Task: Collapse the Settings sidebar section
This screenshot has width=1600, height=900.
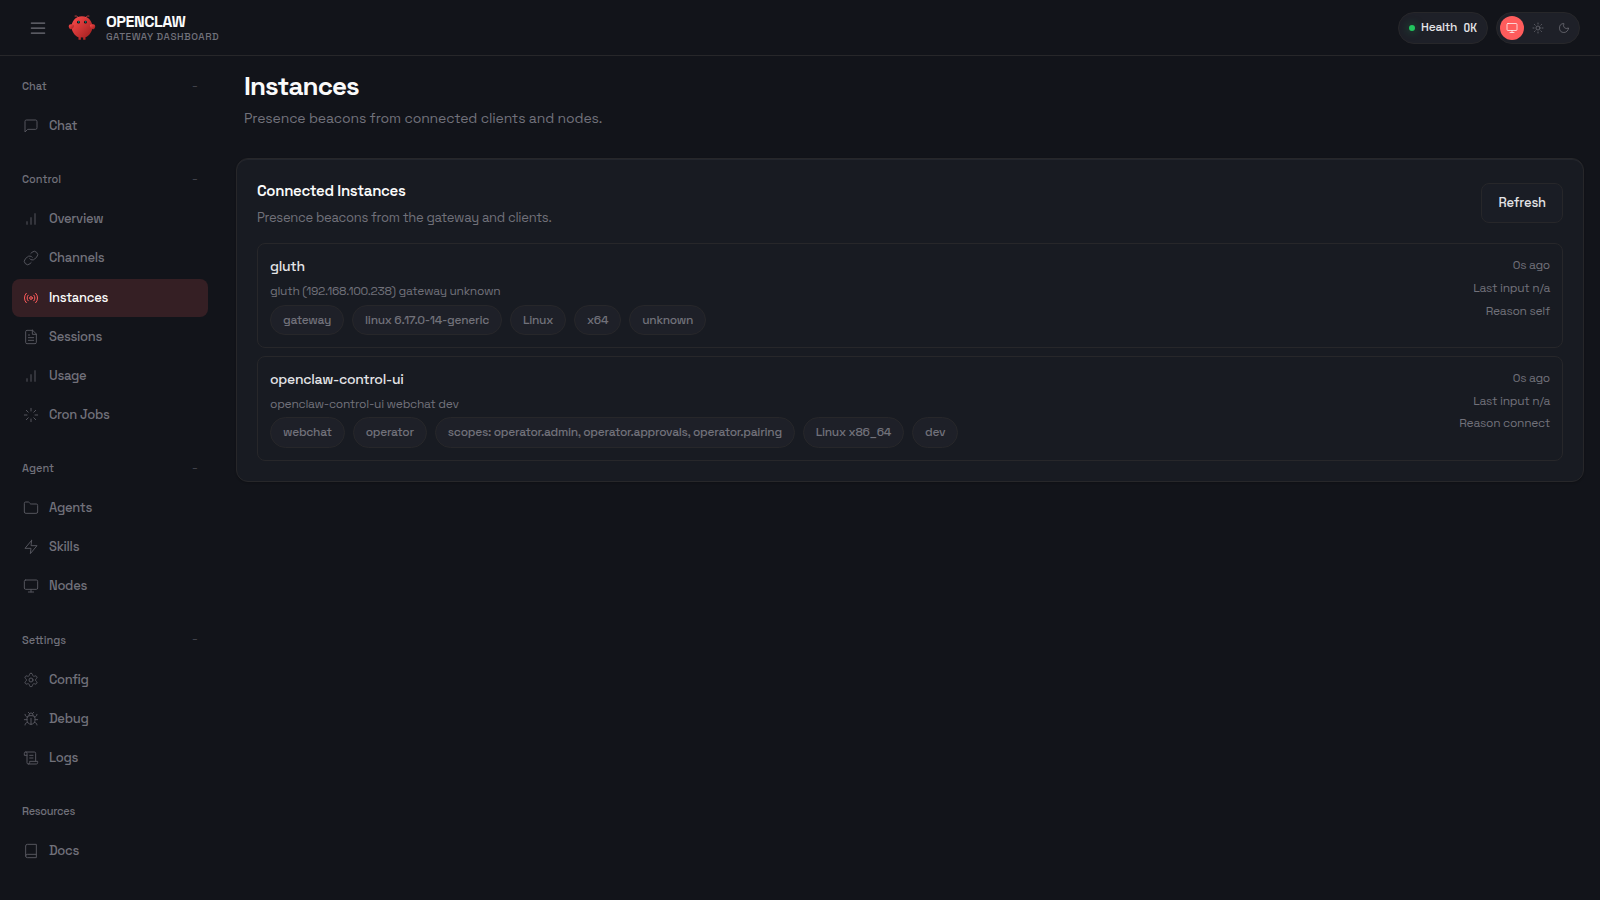Action: pos(194,640)
